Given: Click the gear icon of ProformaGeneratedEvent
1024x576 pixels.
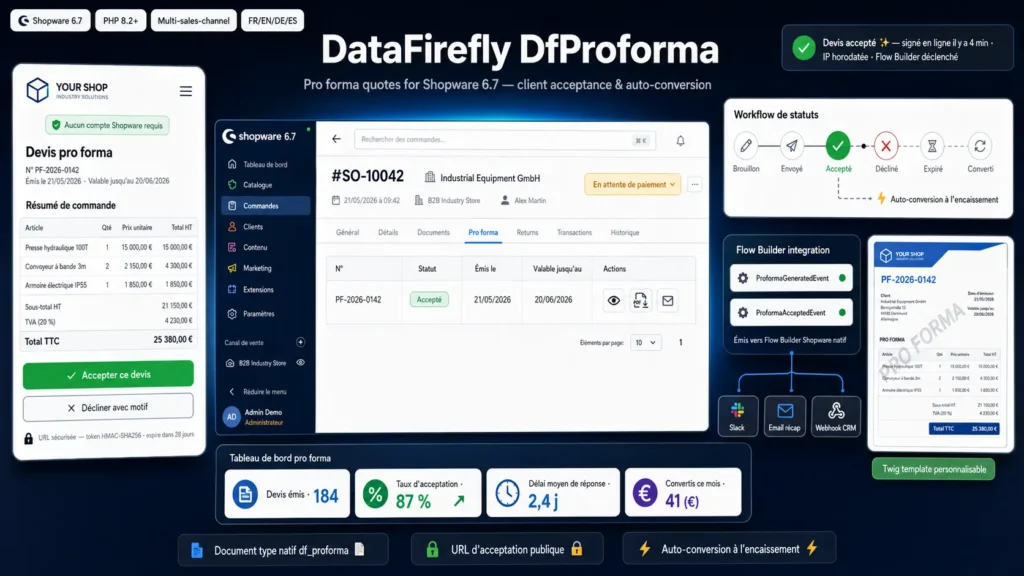Looking at the screenshot, I should pos(743,278).
